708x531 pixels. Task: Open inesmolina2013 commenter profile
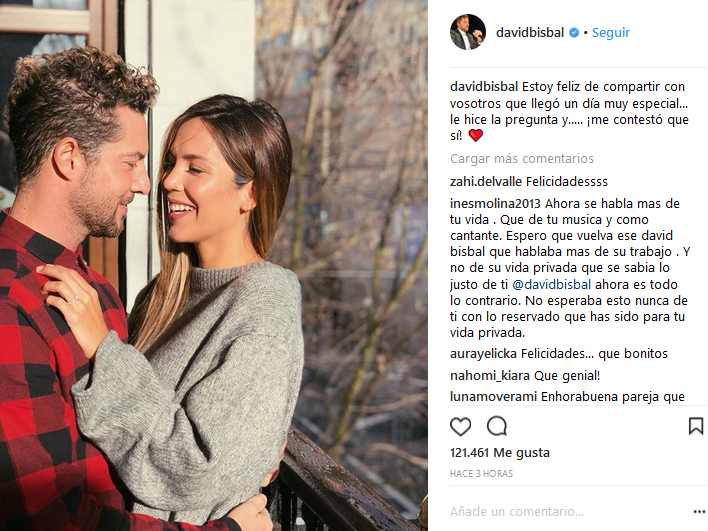495,204
